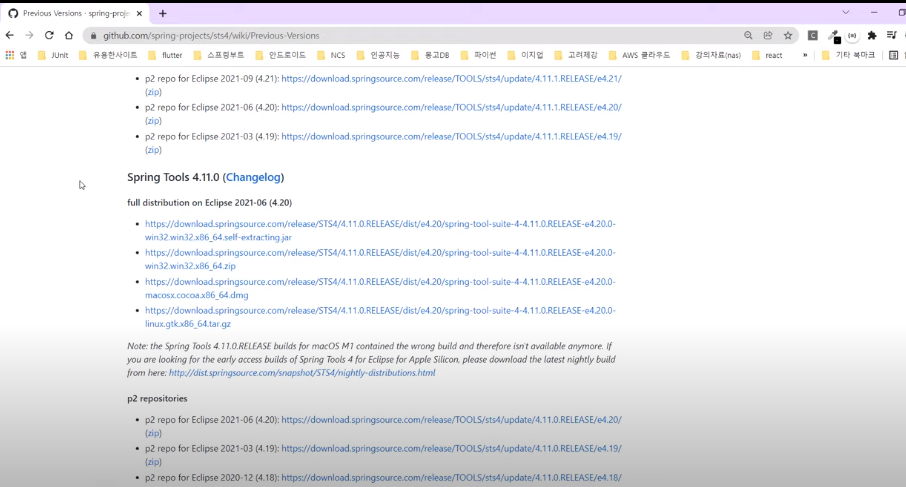This screenshot has height=487, width=906.
Task: Open the nightly-distributions.html snapshot link
Action: pos(302,373)
